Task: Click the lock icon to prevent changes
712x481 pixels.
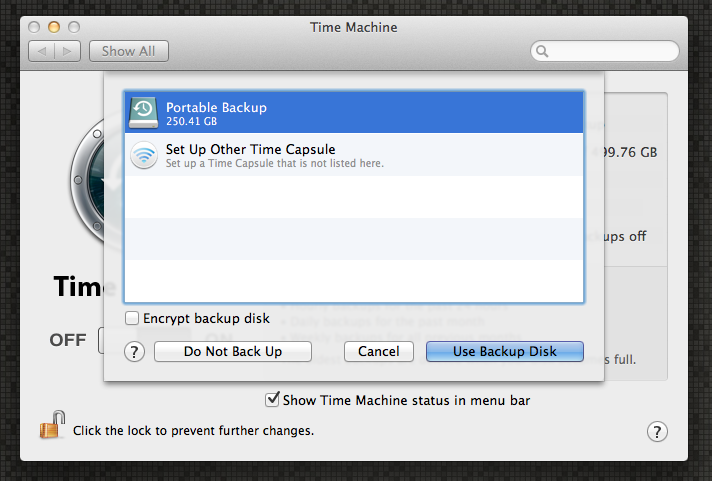Action: 52,425
